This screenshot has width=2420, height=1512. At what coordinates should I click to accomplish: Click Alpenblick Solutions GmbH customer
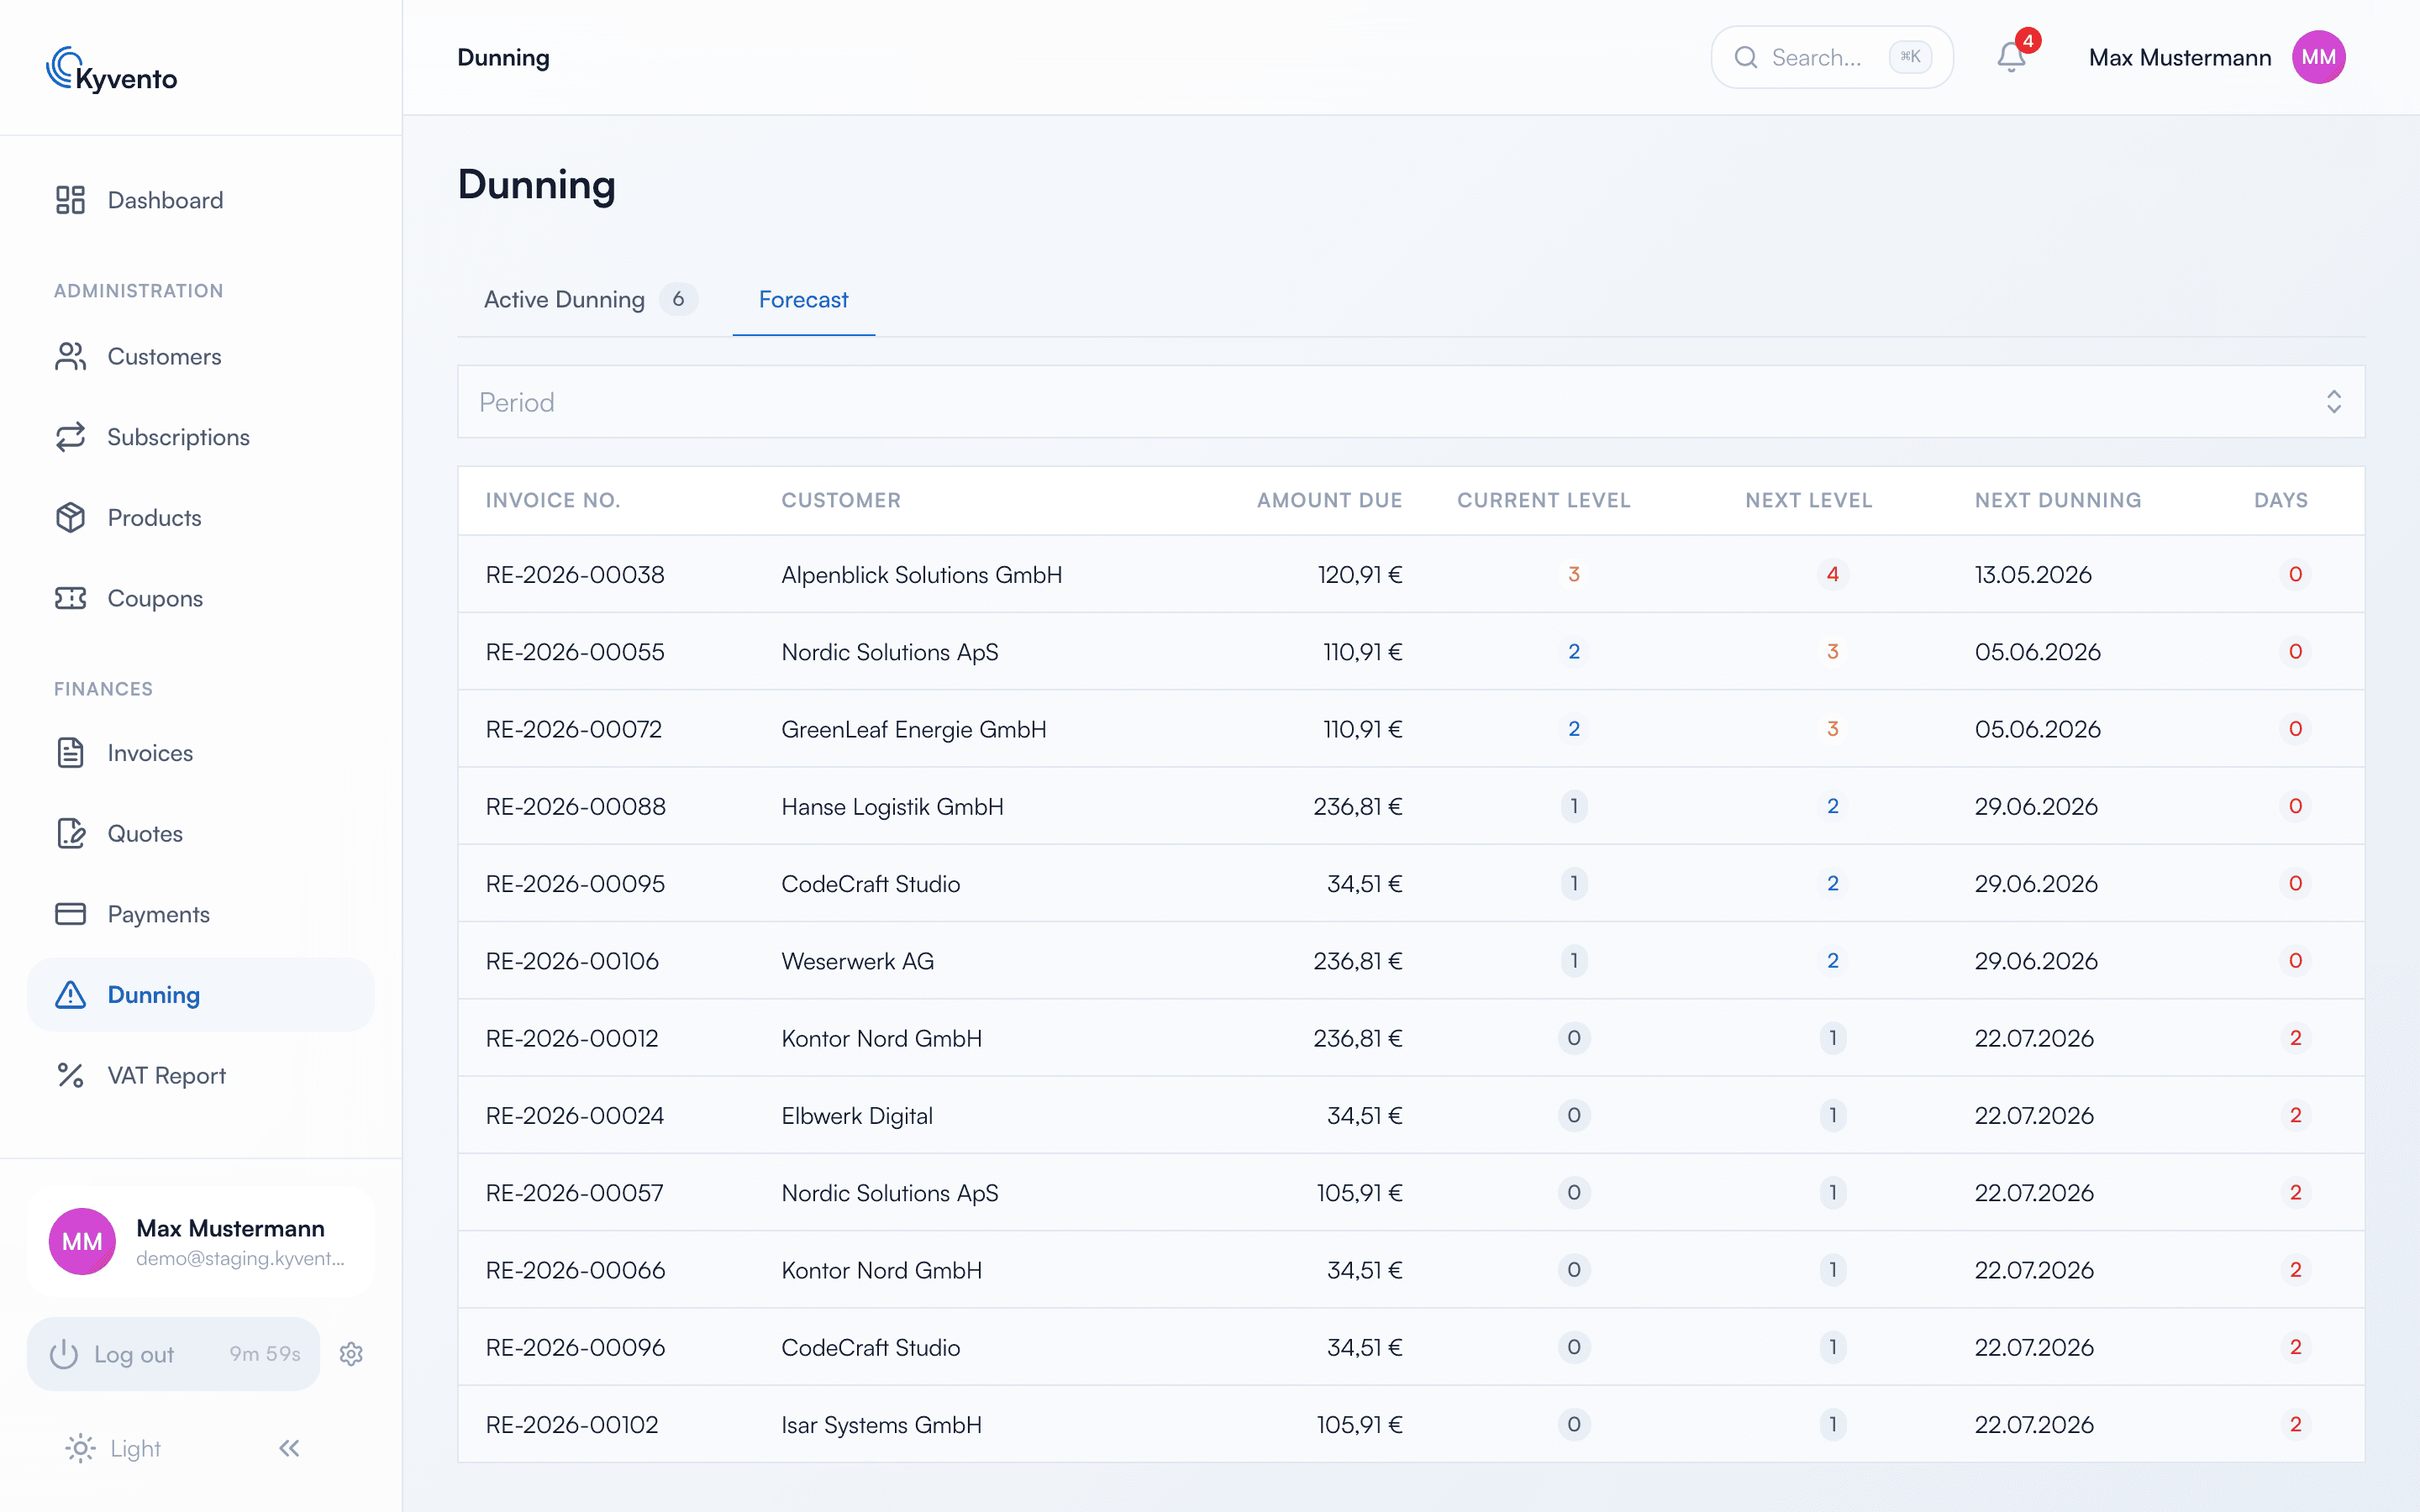pyautogui.click(x=922, y=575)
